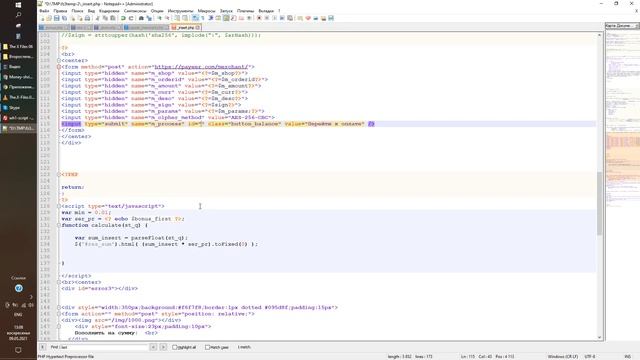Click the Playback macro toolbar icon
Image resolution: width=640 pixels, height=360 pixels.
(275, 18)
